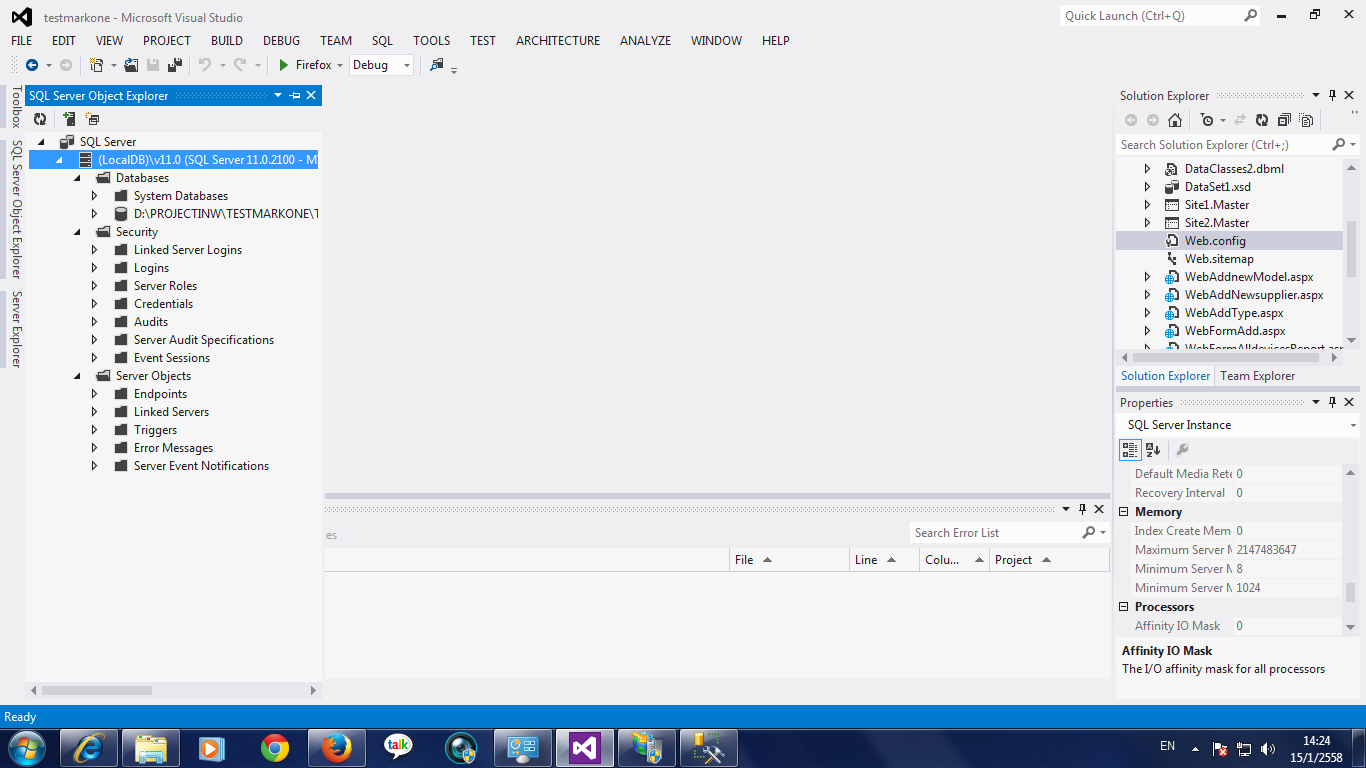Collapse the Databases node
This screenshot has height=768, width=1366.
tap(77, 178)
